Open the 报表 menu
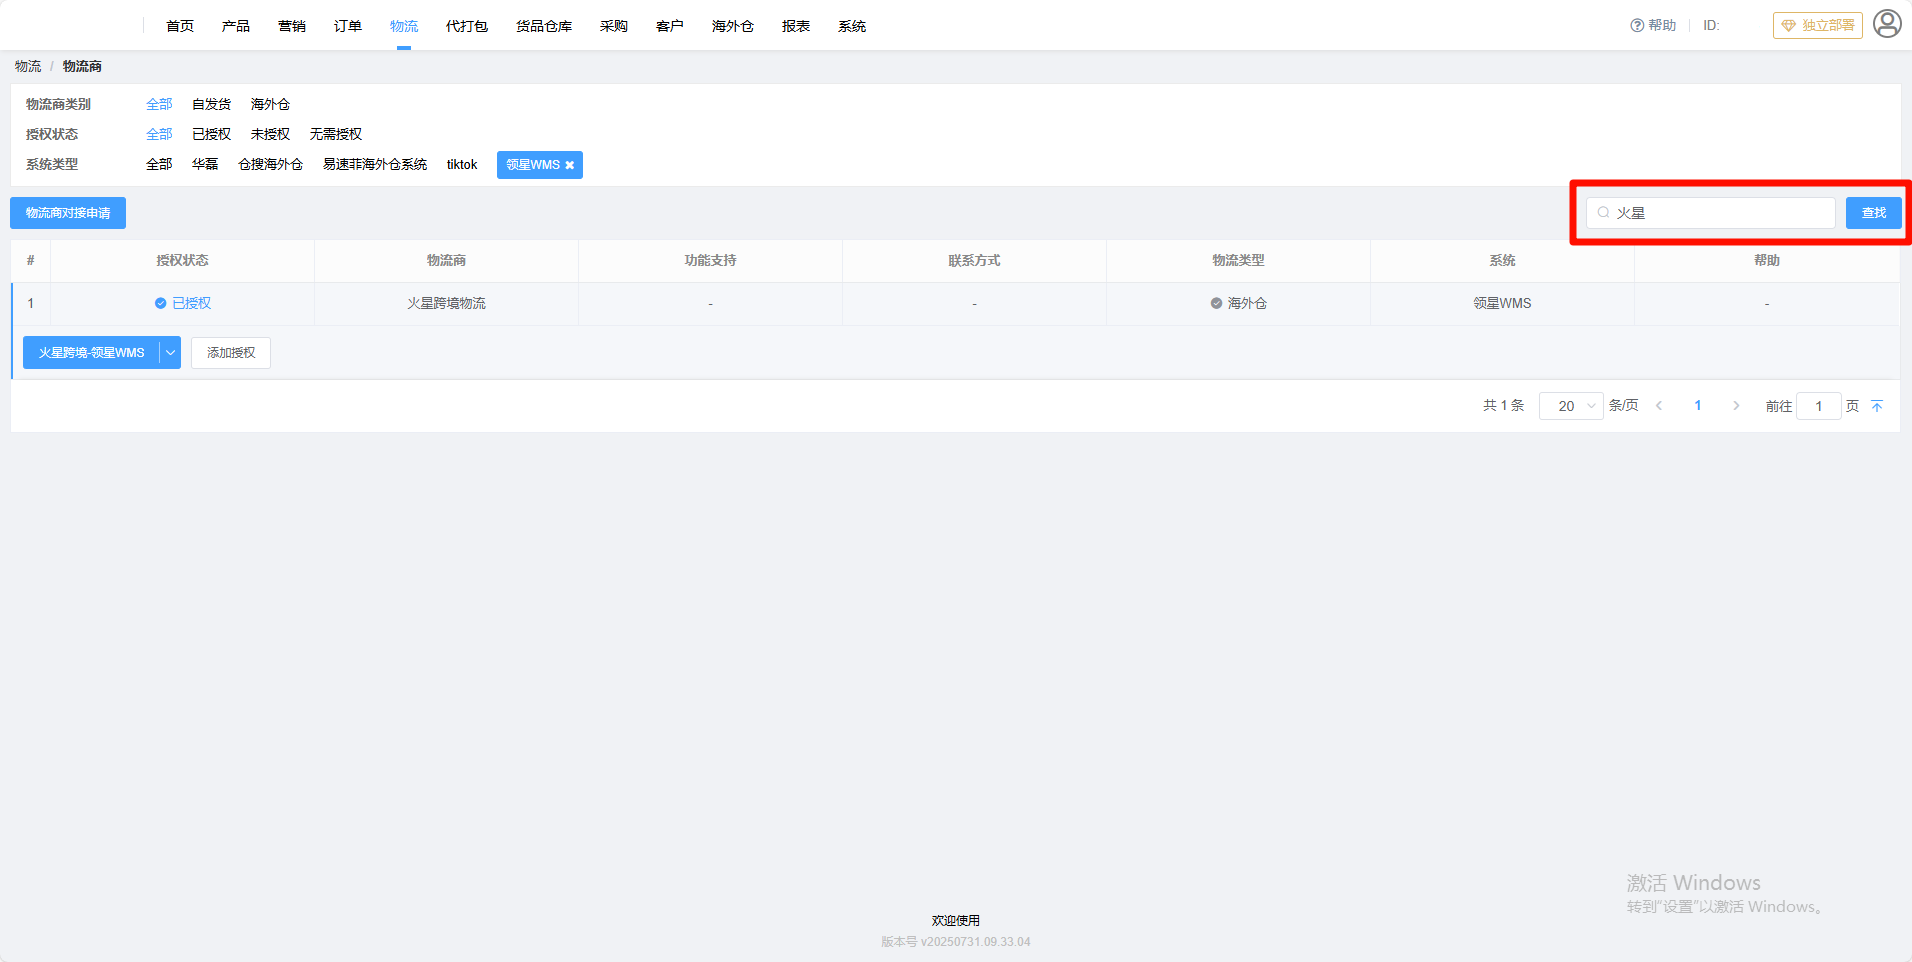This screenshot has width=1912, height=962. (x=796, y=26)
